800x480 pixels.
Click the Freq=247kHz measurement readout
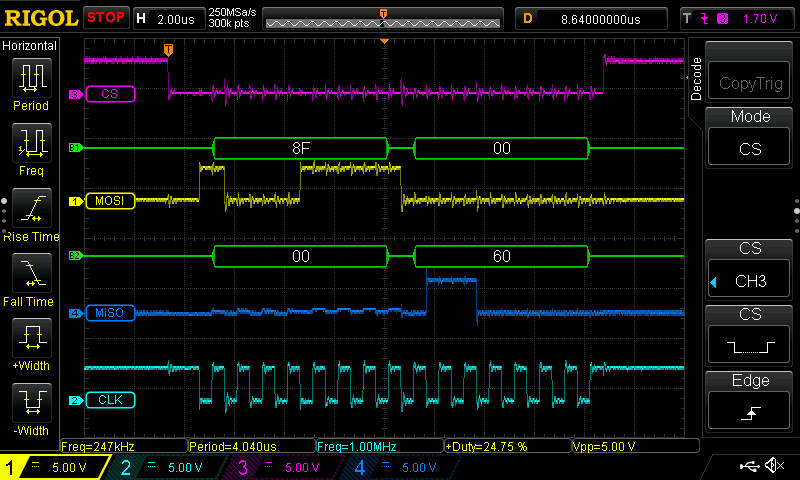pos(123,446)
